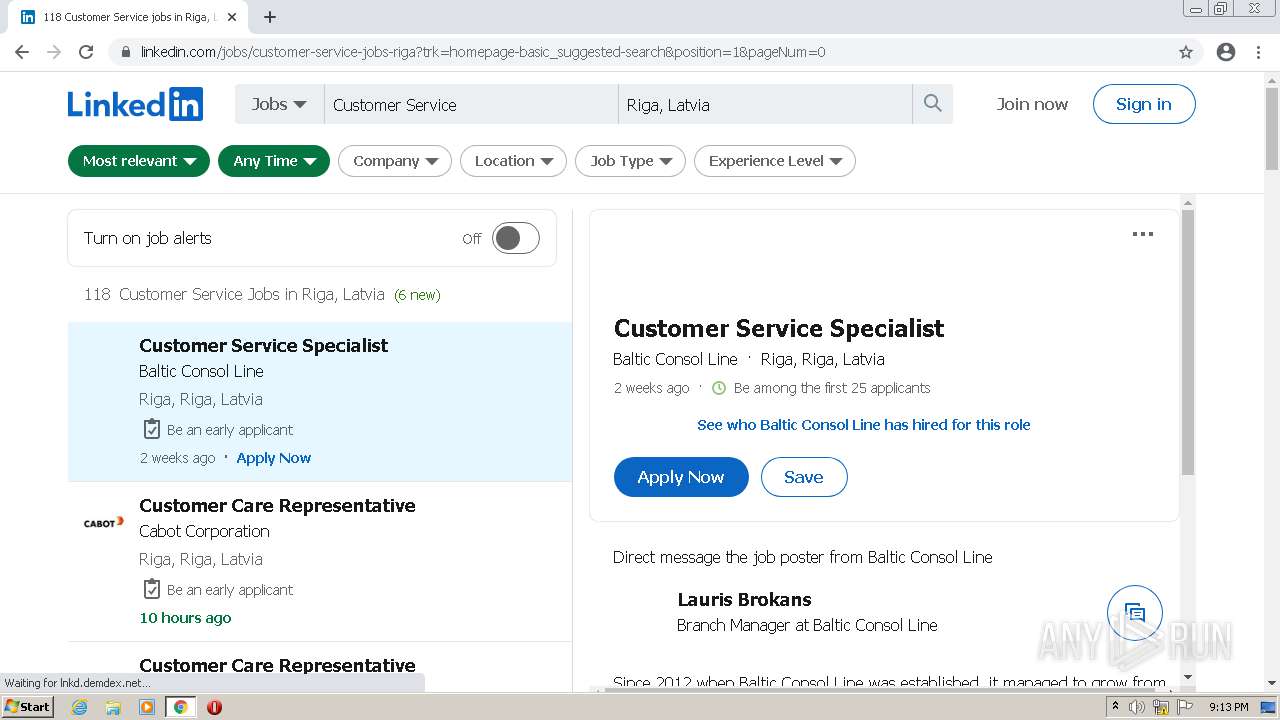
Task: Open the floating chat message icon
Action: 1134,612
